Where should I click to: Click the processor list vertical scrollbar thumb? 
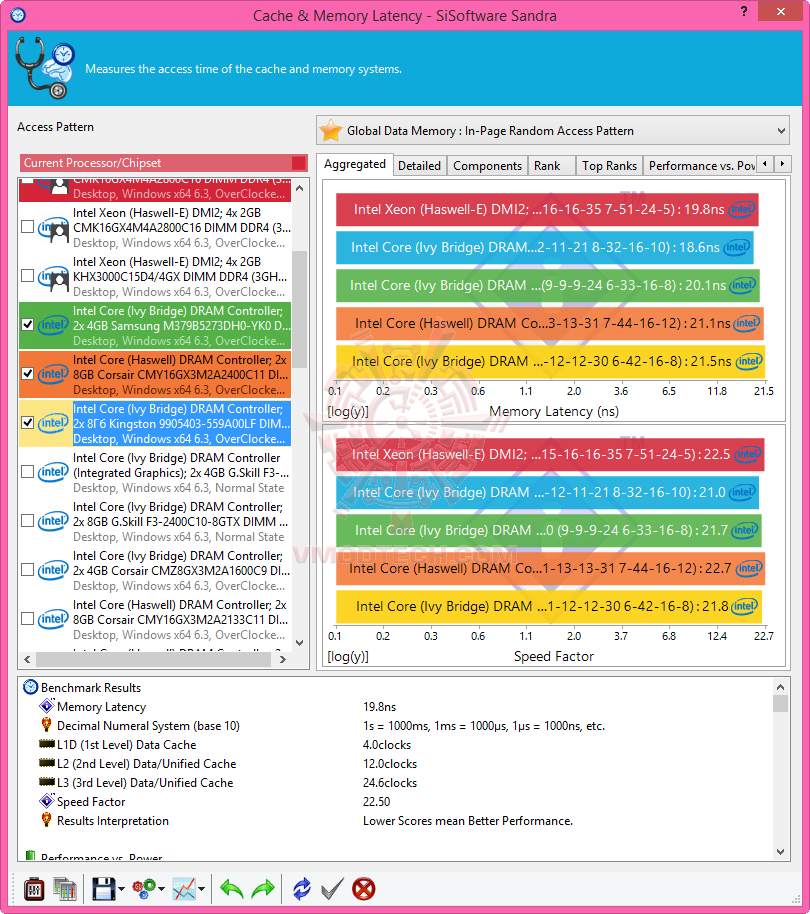click(x=300, y=309)
